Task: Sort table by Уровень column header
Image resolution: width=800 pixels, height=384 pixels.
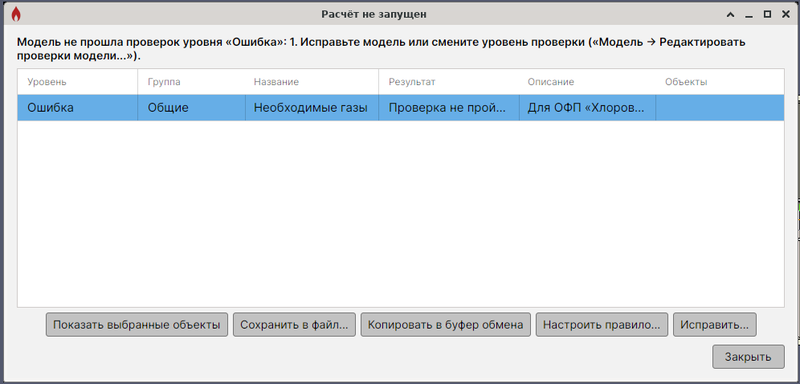Action: coord(78,82)
